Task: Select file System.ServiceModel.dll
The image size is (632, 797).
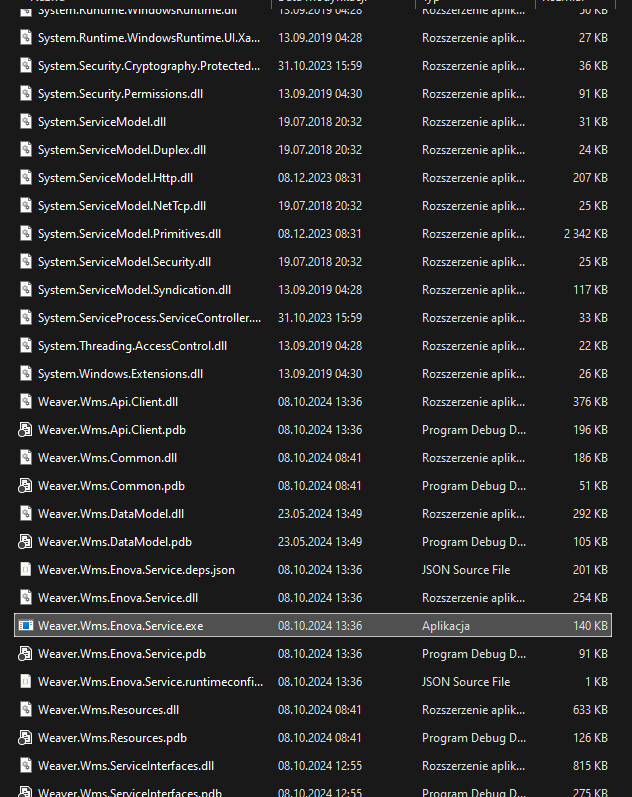Action: click(x=102, y=122)
